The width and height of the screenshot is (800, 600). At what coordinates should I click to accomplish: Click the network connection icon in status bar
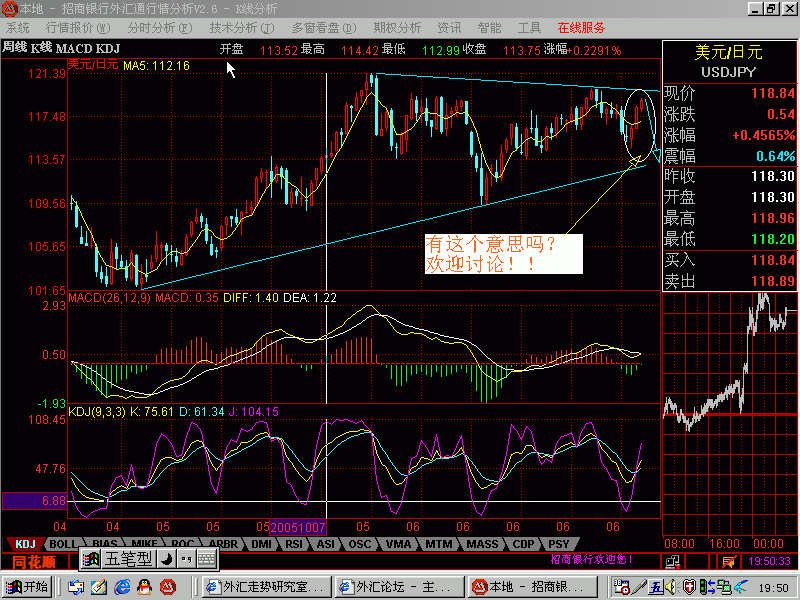tap(672, 562)
